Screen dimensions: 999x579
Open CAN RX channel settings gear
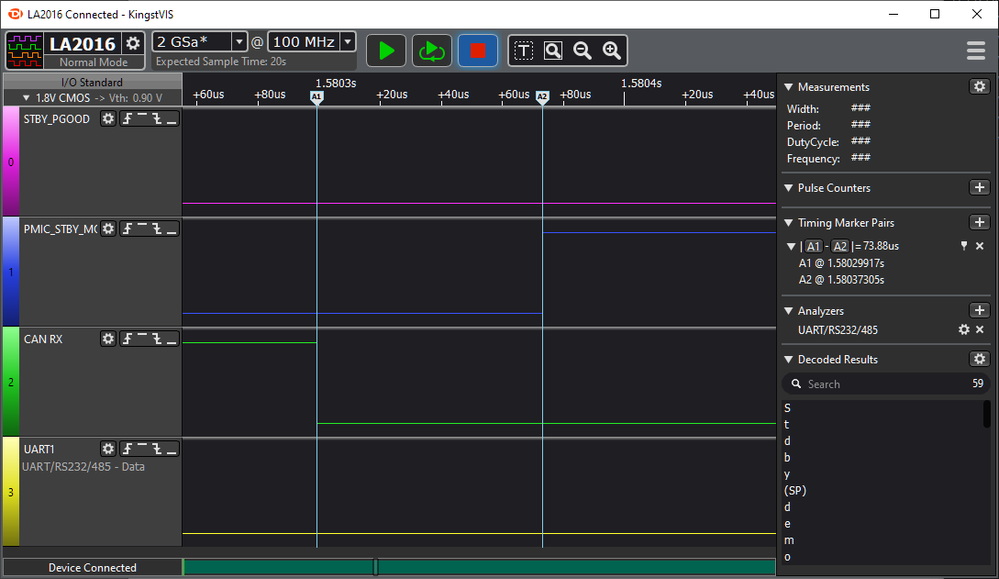(x=108, y=339)
